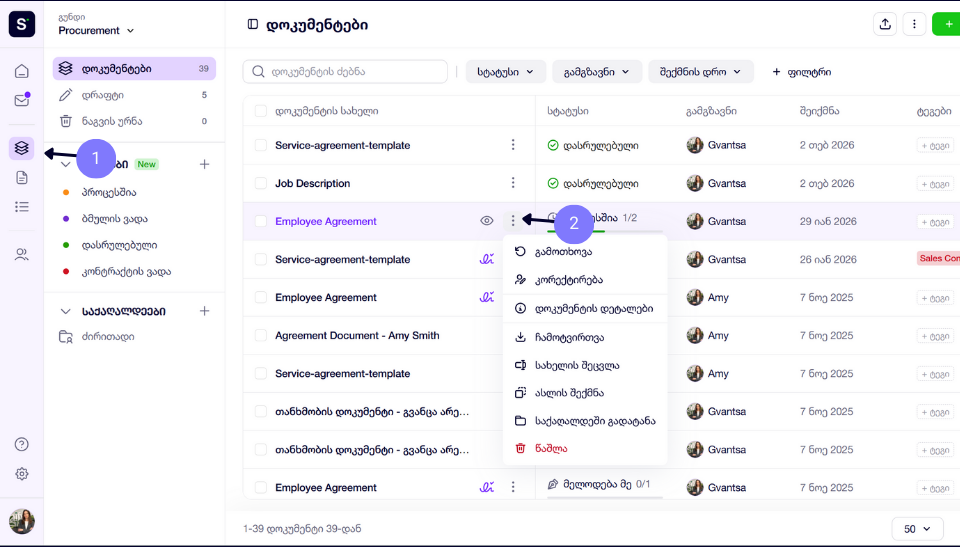Open the help question mark icon

click(x=21, y=444)
